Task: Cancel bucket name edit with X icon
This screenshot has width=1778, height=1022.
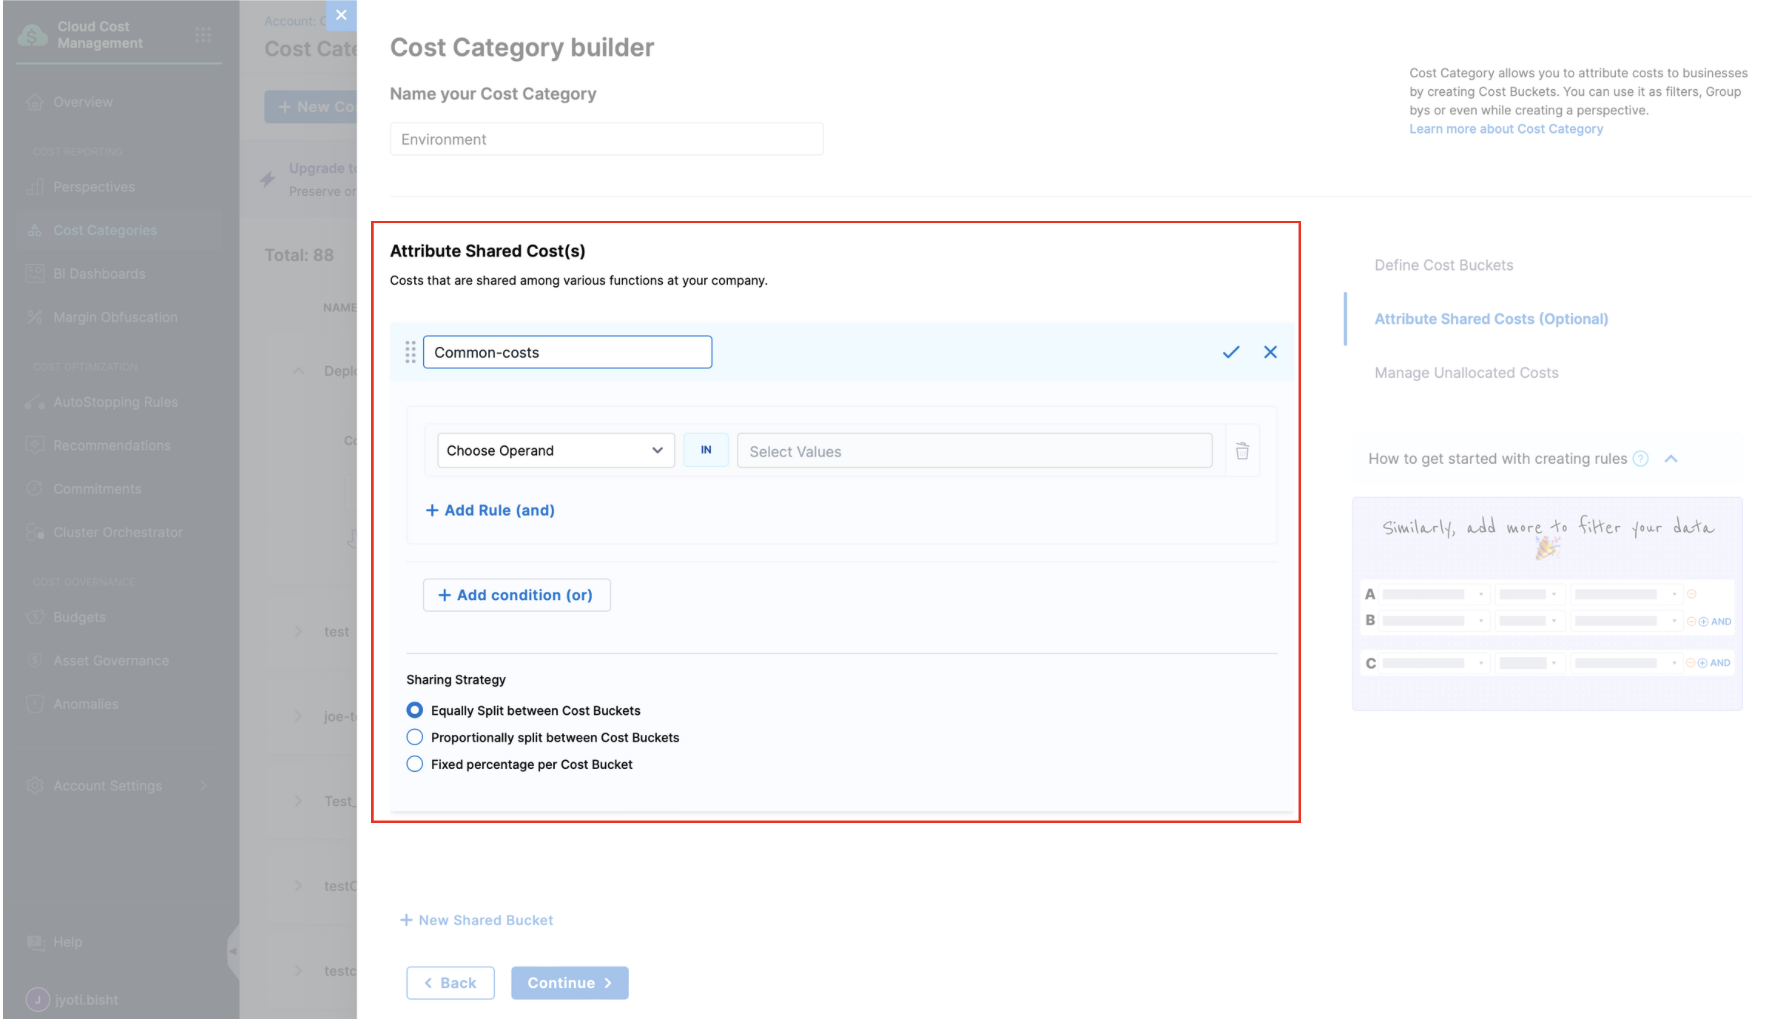Action: [1270, 352]
